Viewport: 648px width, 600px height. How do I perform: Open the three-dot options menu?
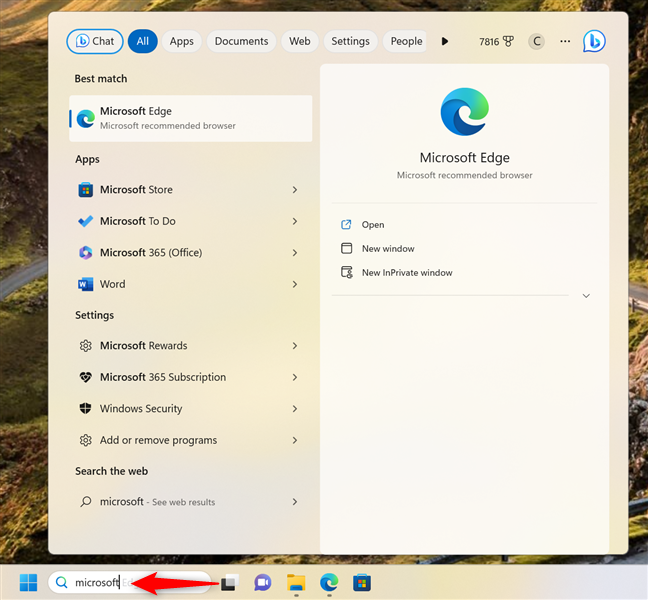coord(565,41)
